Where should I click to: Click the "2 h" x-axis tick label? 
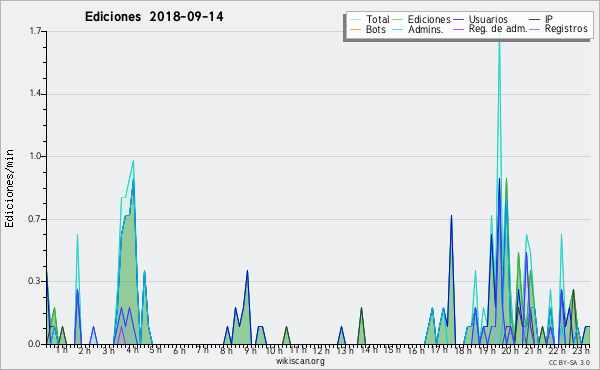tap(85, 350)
